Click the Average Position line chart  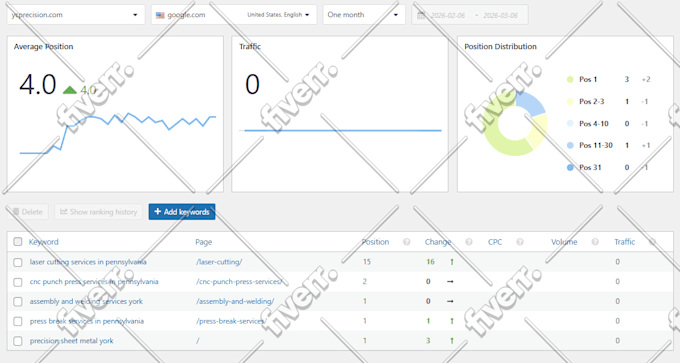[x=118, y=134]
